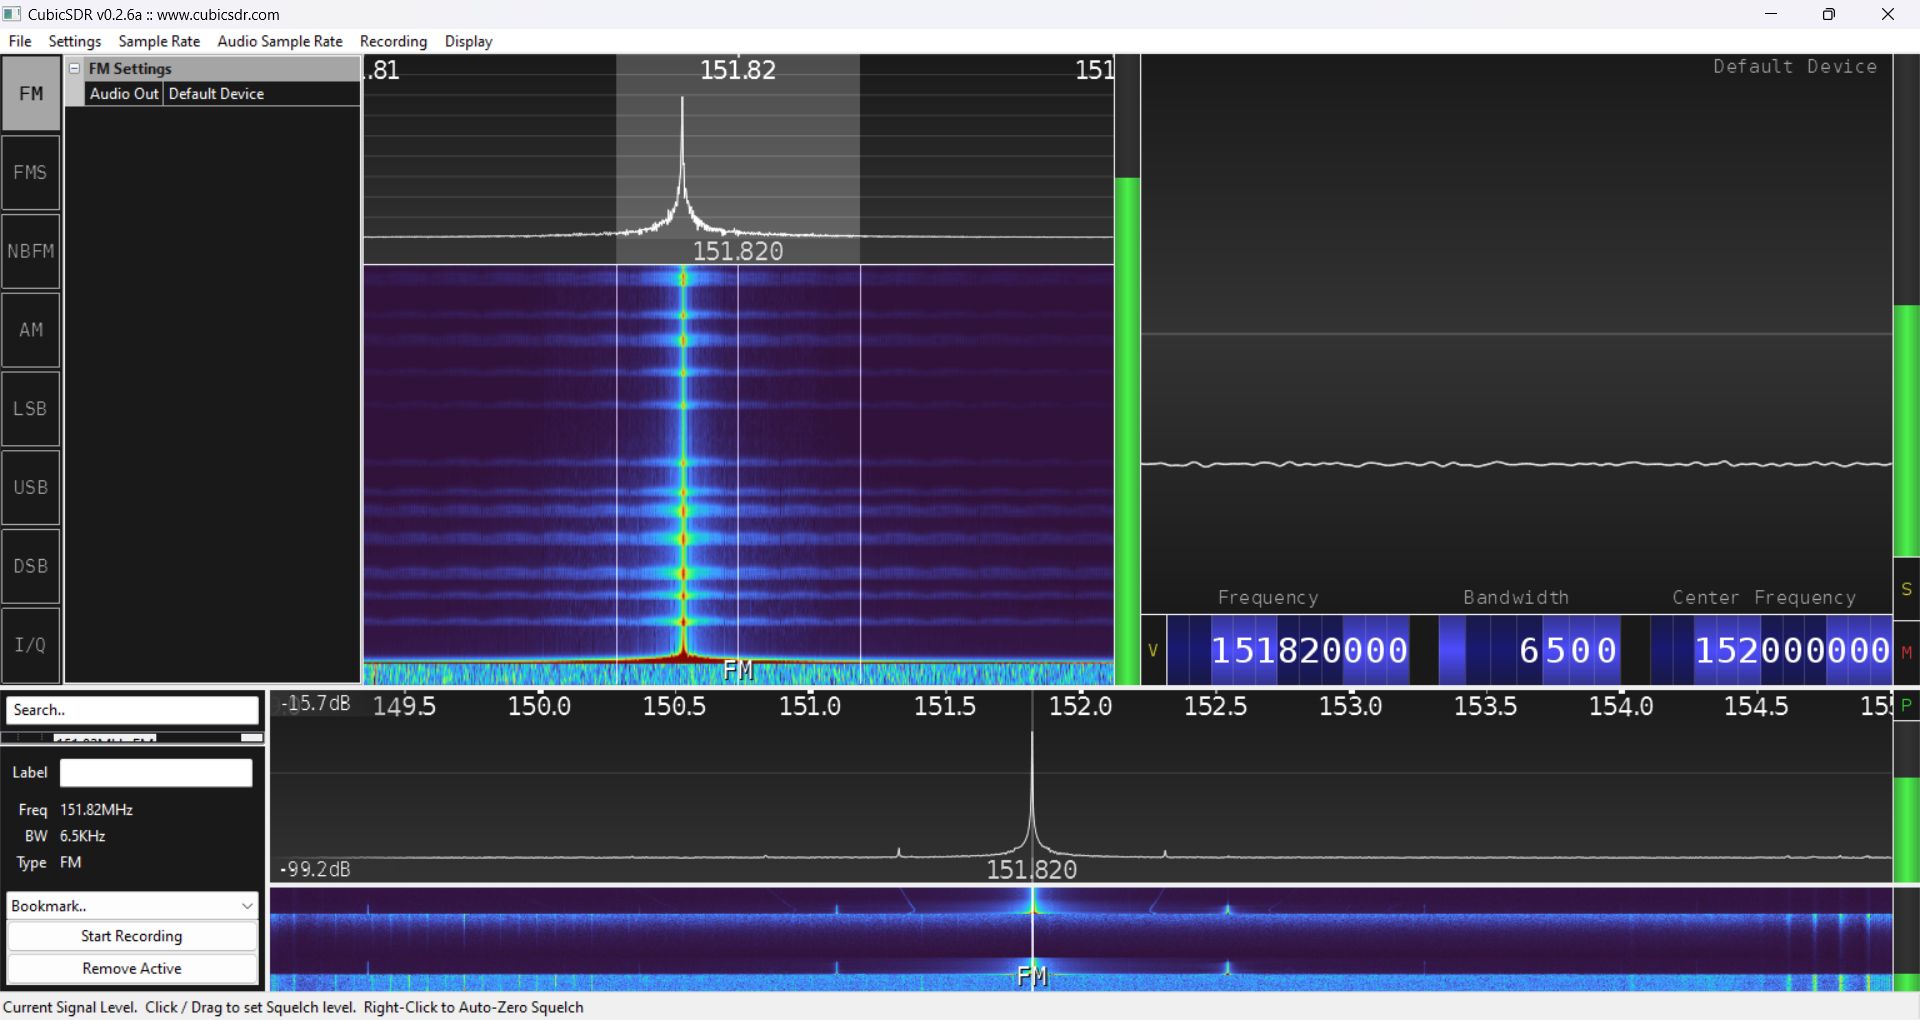Select the FMS stereo demodulator mode
1920x1020 pixels.
tap(31, 173)
